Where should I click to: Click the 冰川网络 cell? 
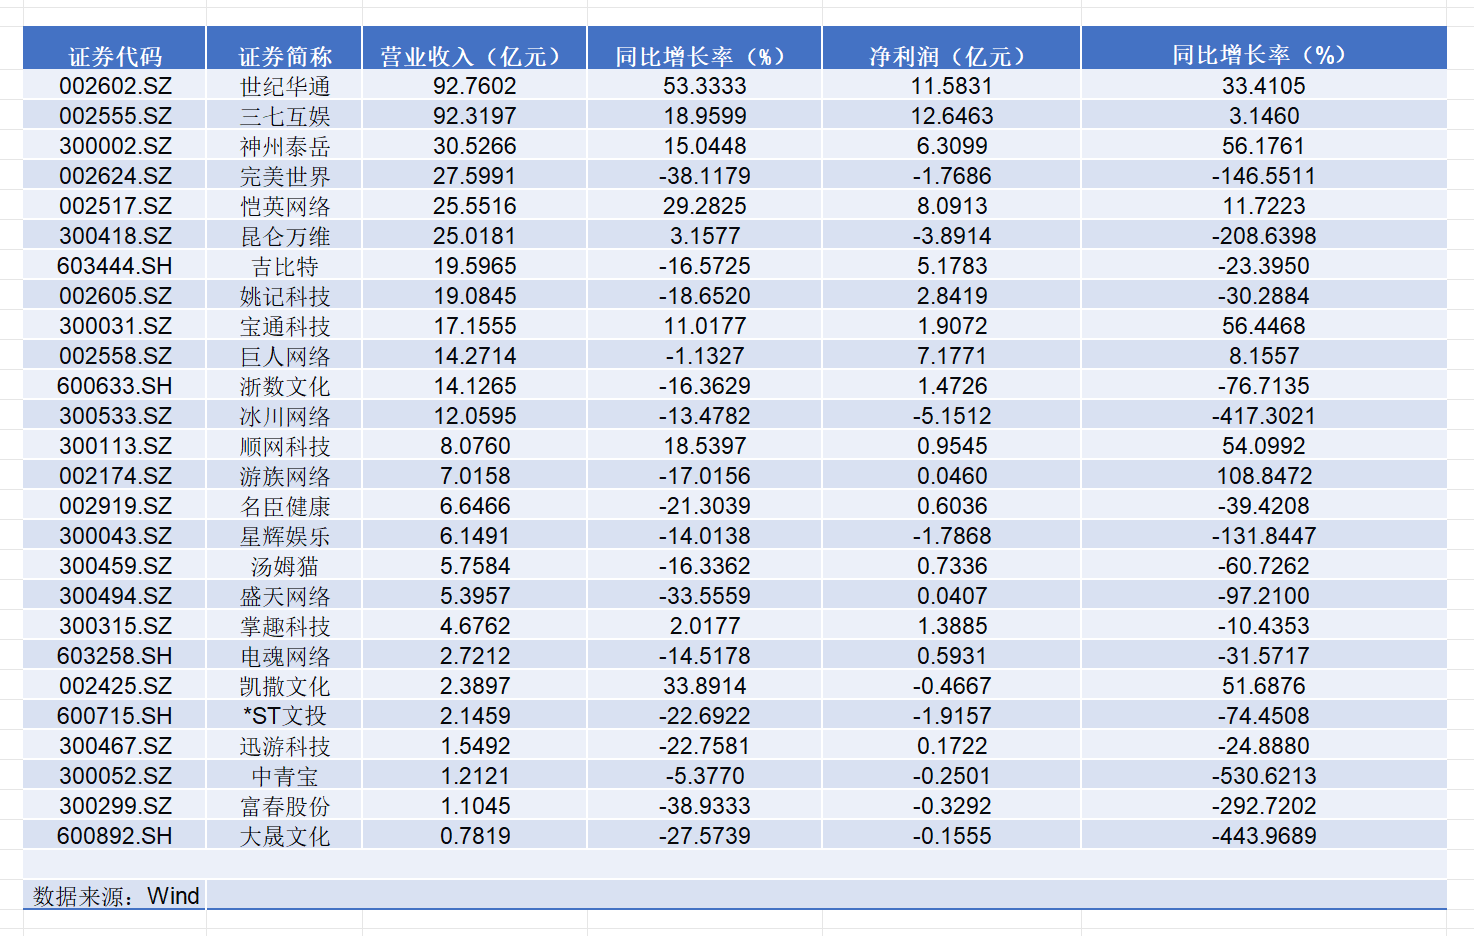285,416
